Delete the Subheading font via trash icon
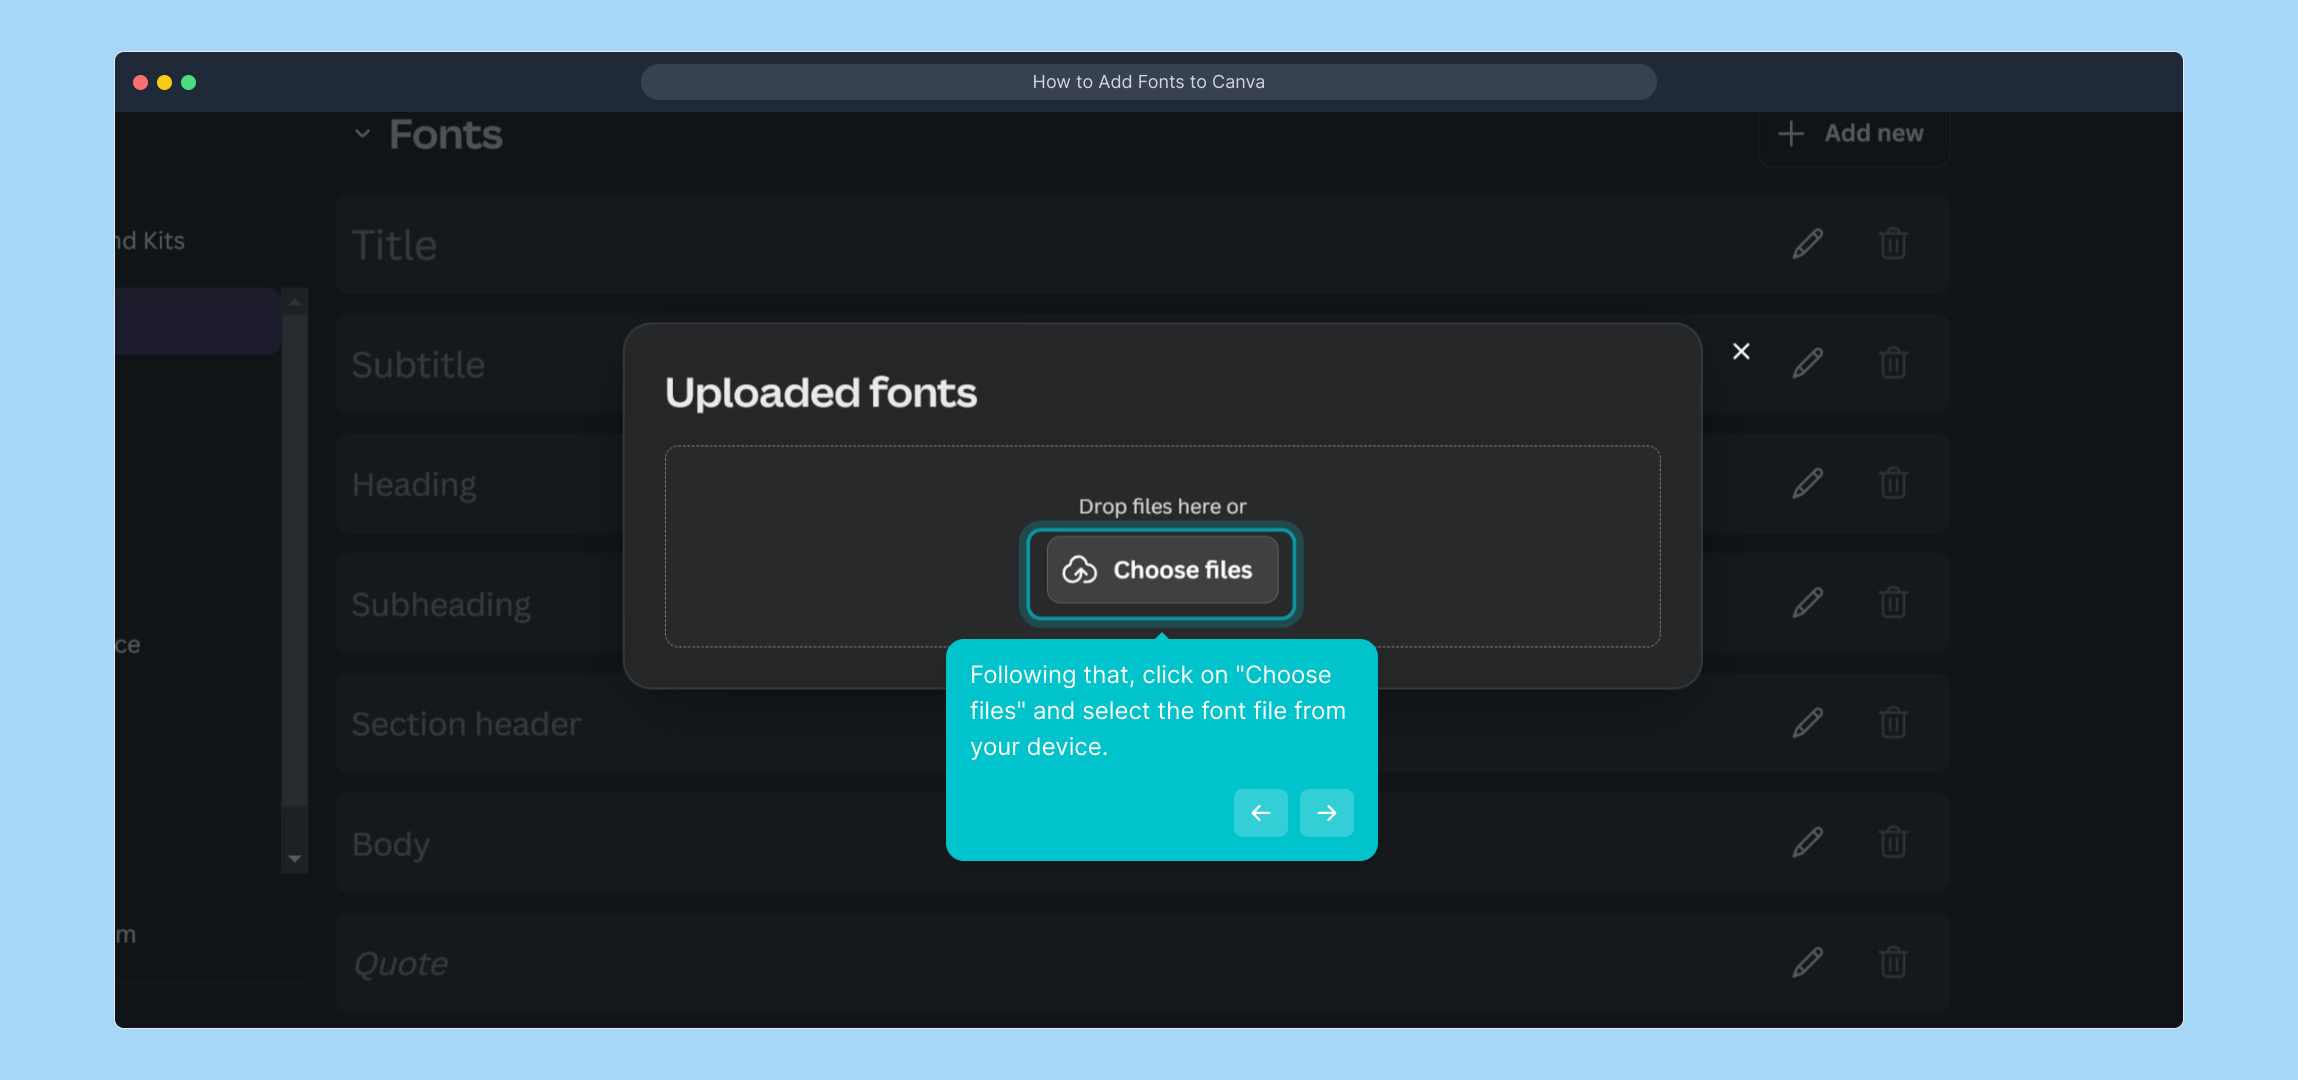The height and width of the screenshot is (1080, 2298). pos(1895,602)
